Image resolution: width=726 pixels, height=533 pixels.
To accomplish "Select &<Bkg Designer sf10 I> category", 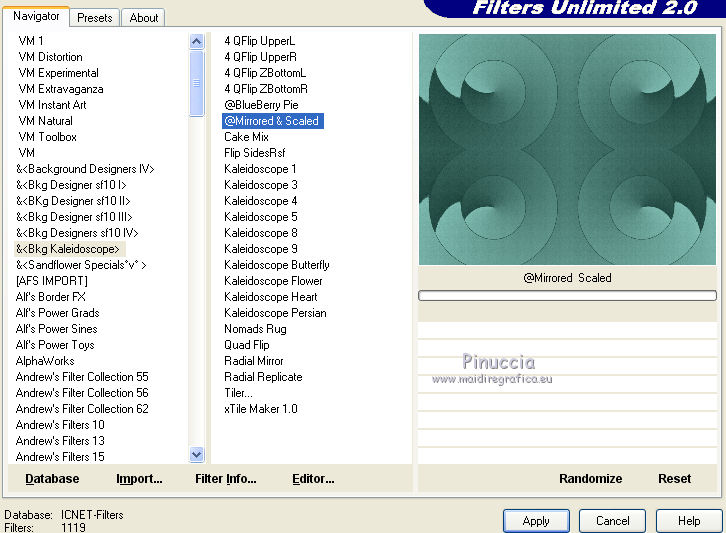I will [x=71, y=185].
